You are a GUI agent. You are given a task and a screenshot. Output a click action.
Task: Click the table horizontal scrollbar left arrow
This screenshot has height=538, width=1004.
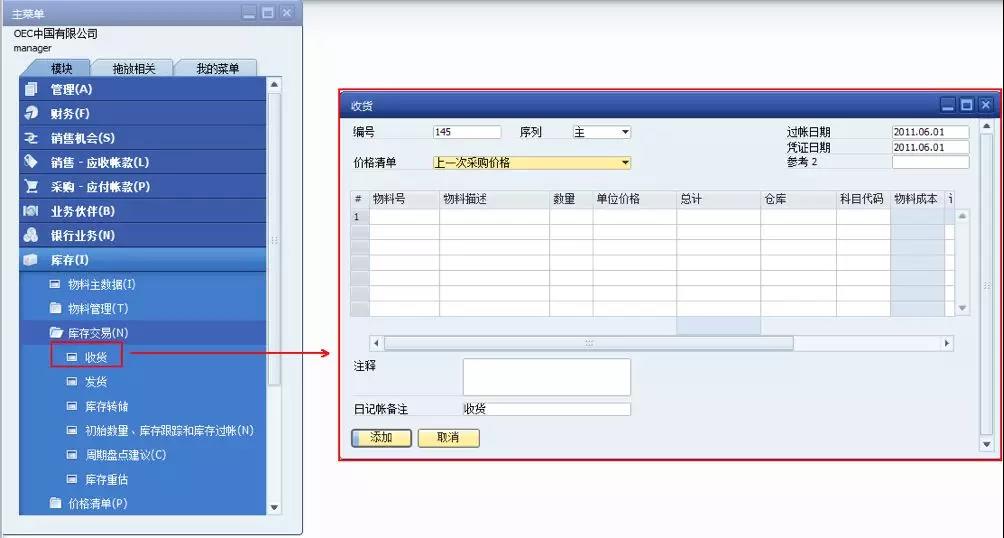pyautogui.click(x=376, y=343)
